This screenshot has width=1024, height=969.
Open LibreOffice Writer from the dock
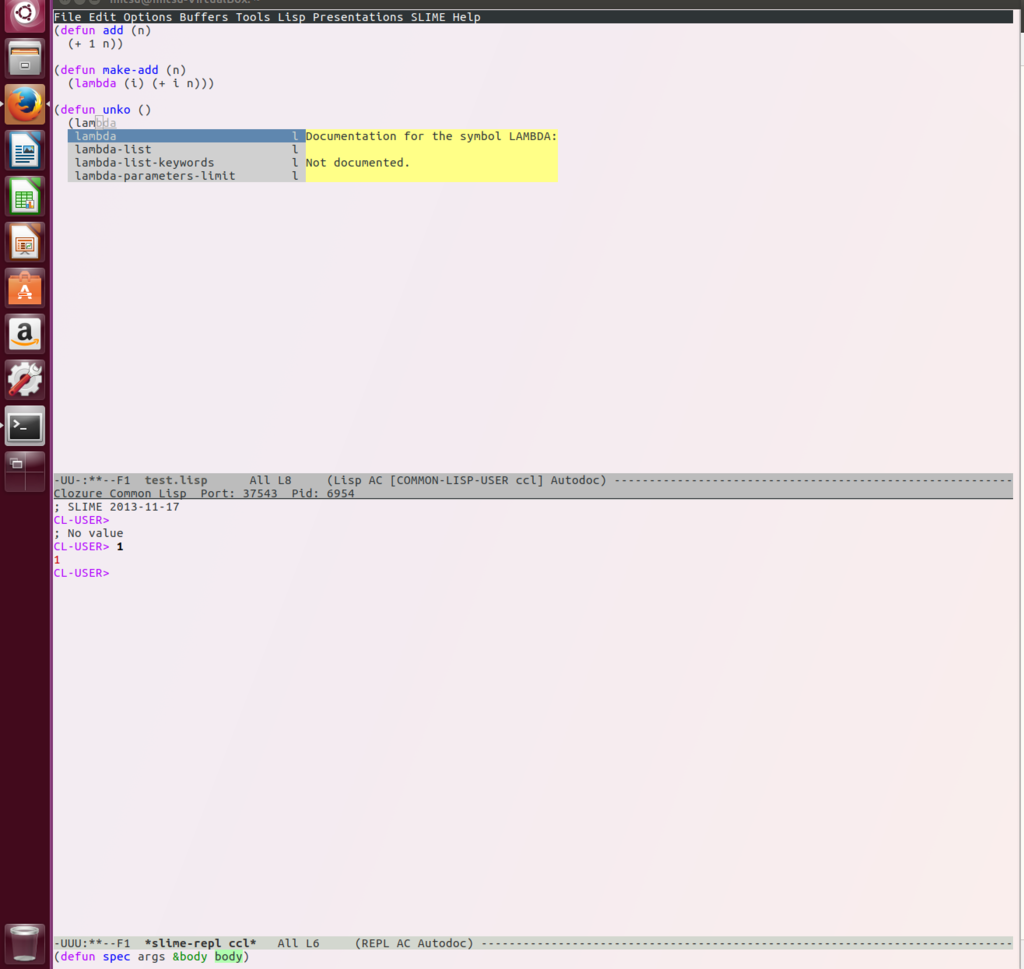[x=24, y=150]
